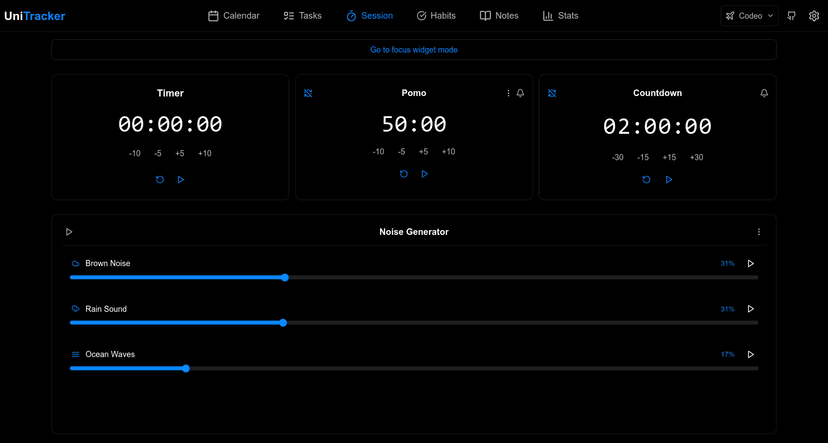Click the Brown Noise volume slider handle
Screen dimensions: 828x443
[x=285, y=277]
